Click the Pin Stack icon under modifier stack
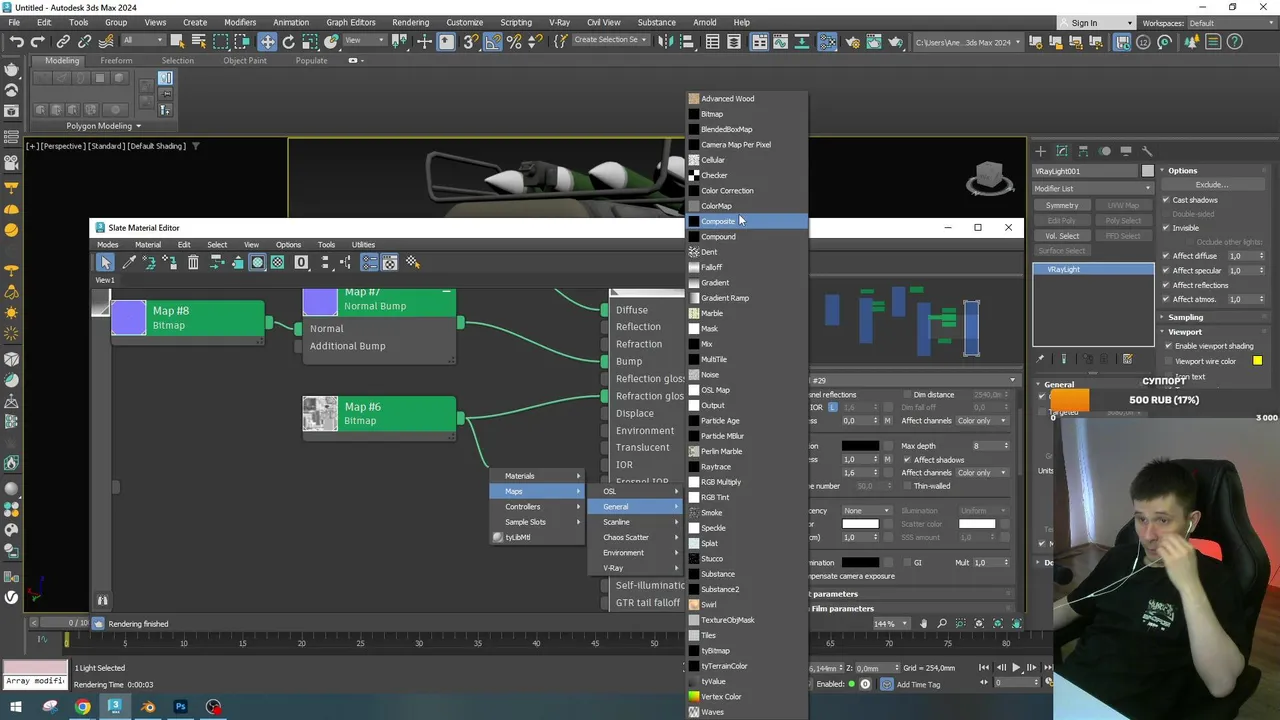Image resolution: width=1280 pixels, height=720 pixels. pyautogui.click(x=1040, y=359)
